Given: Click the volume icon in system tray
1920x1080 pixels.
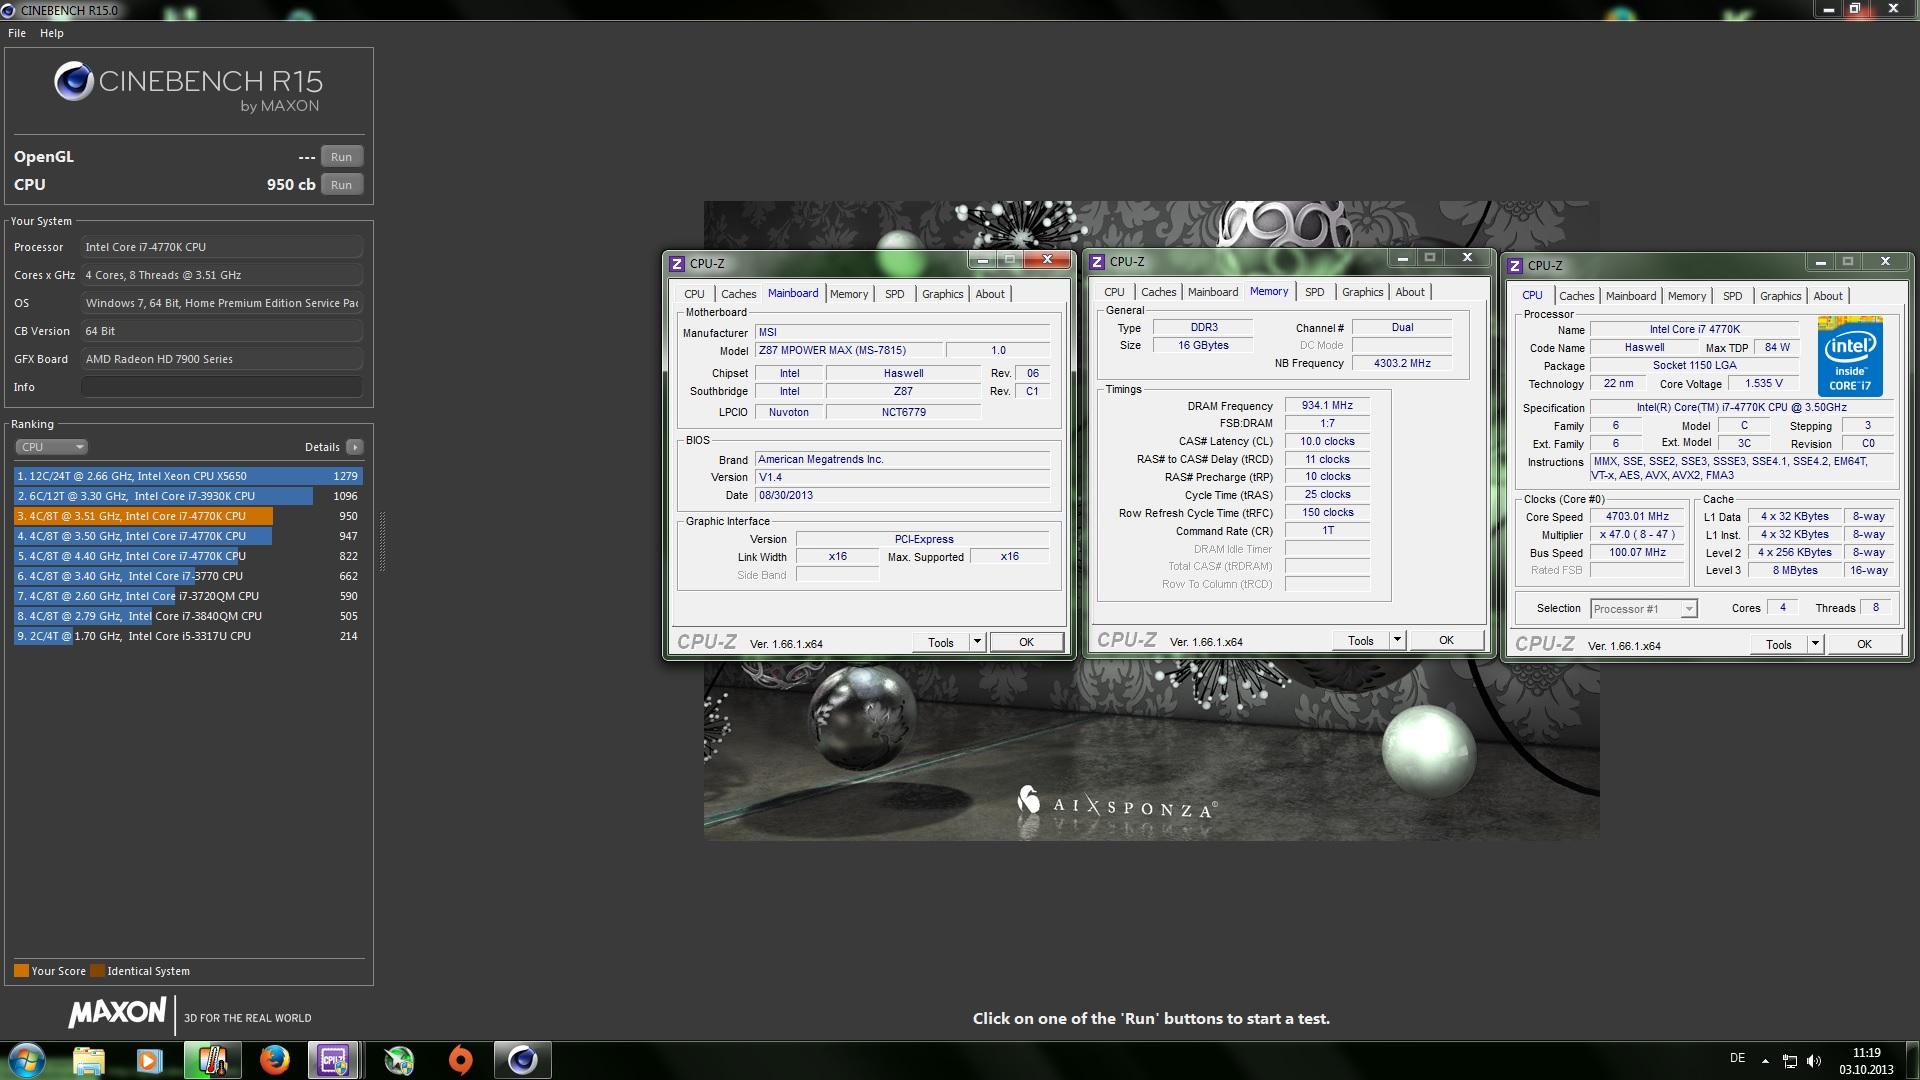Looking at the screenshot, I should point(1814,1060).
